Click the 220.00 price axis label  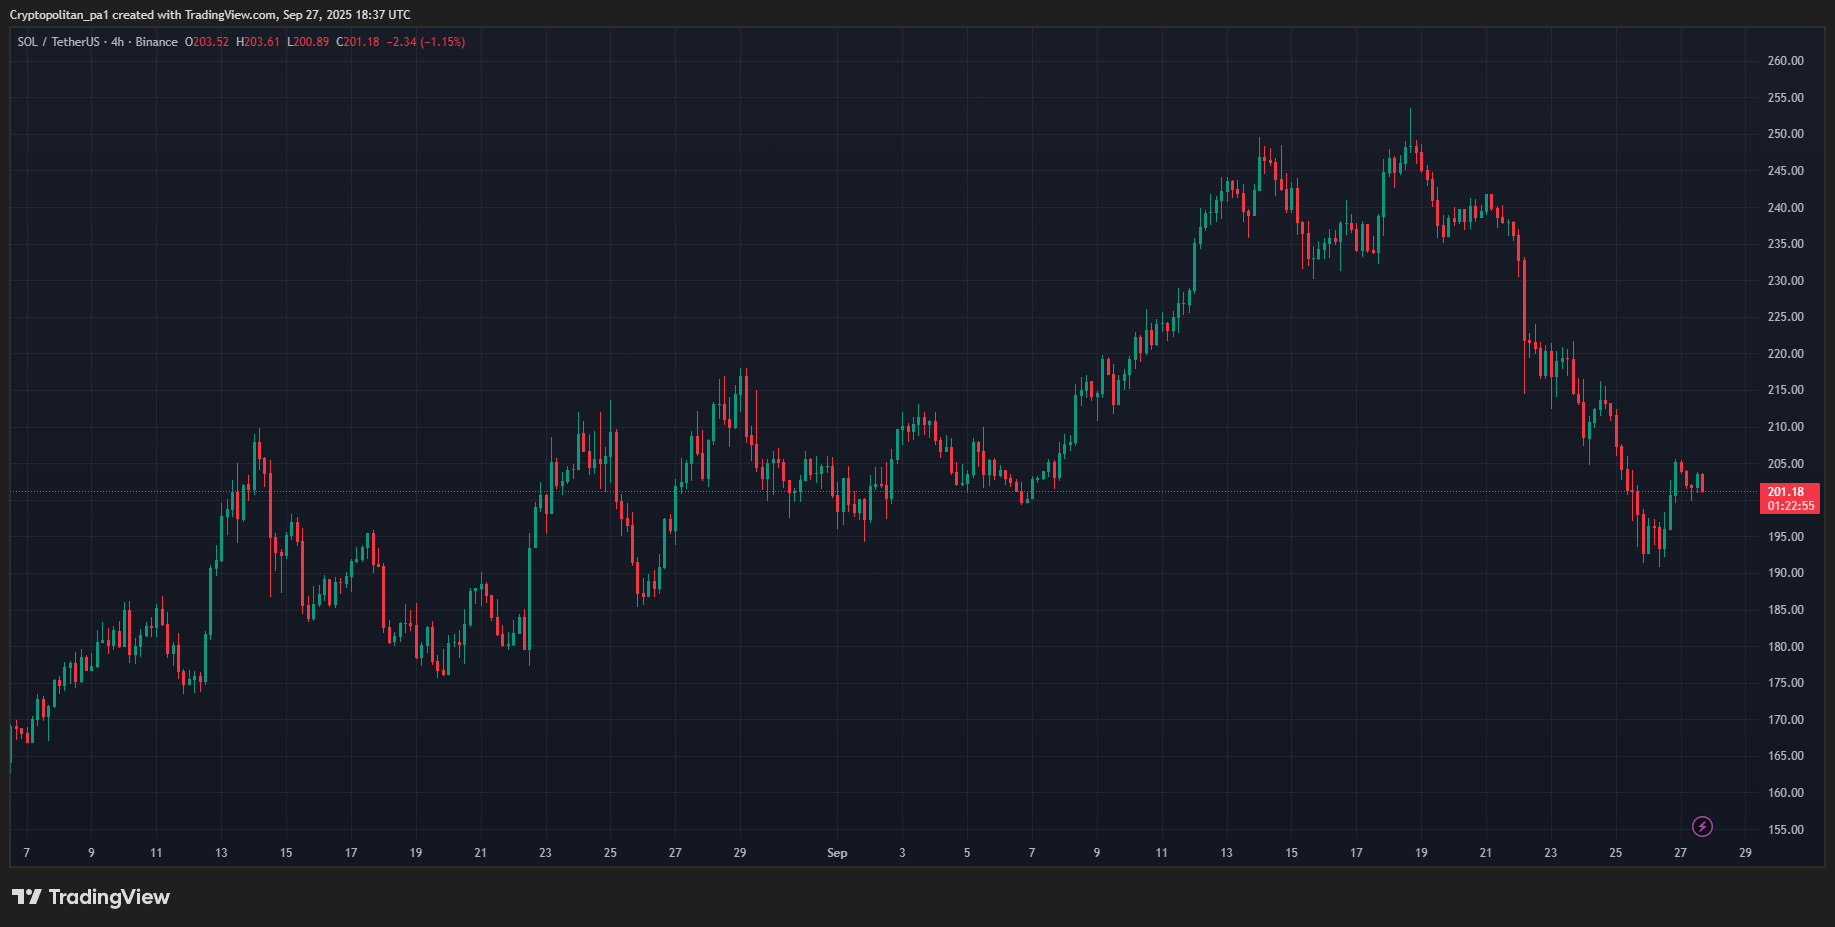point(1786,354)
